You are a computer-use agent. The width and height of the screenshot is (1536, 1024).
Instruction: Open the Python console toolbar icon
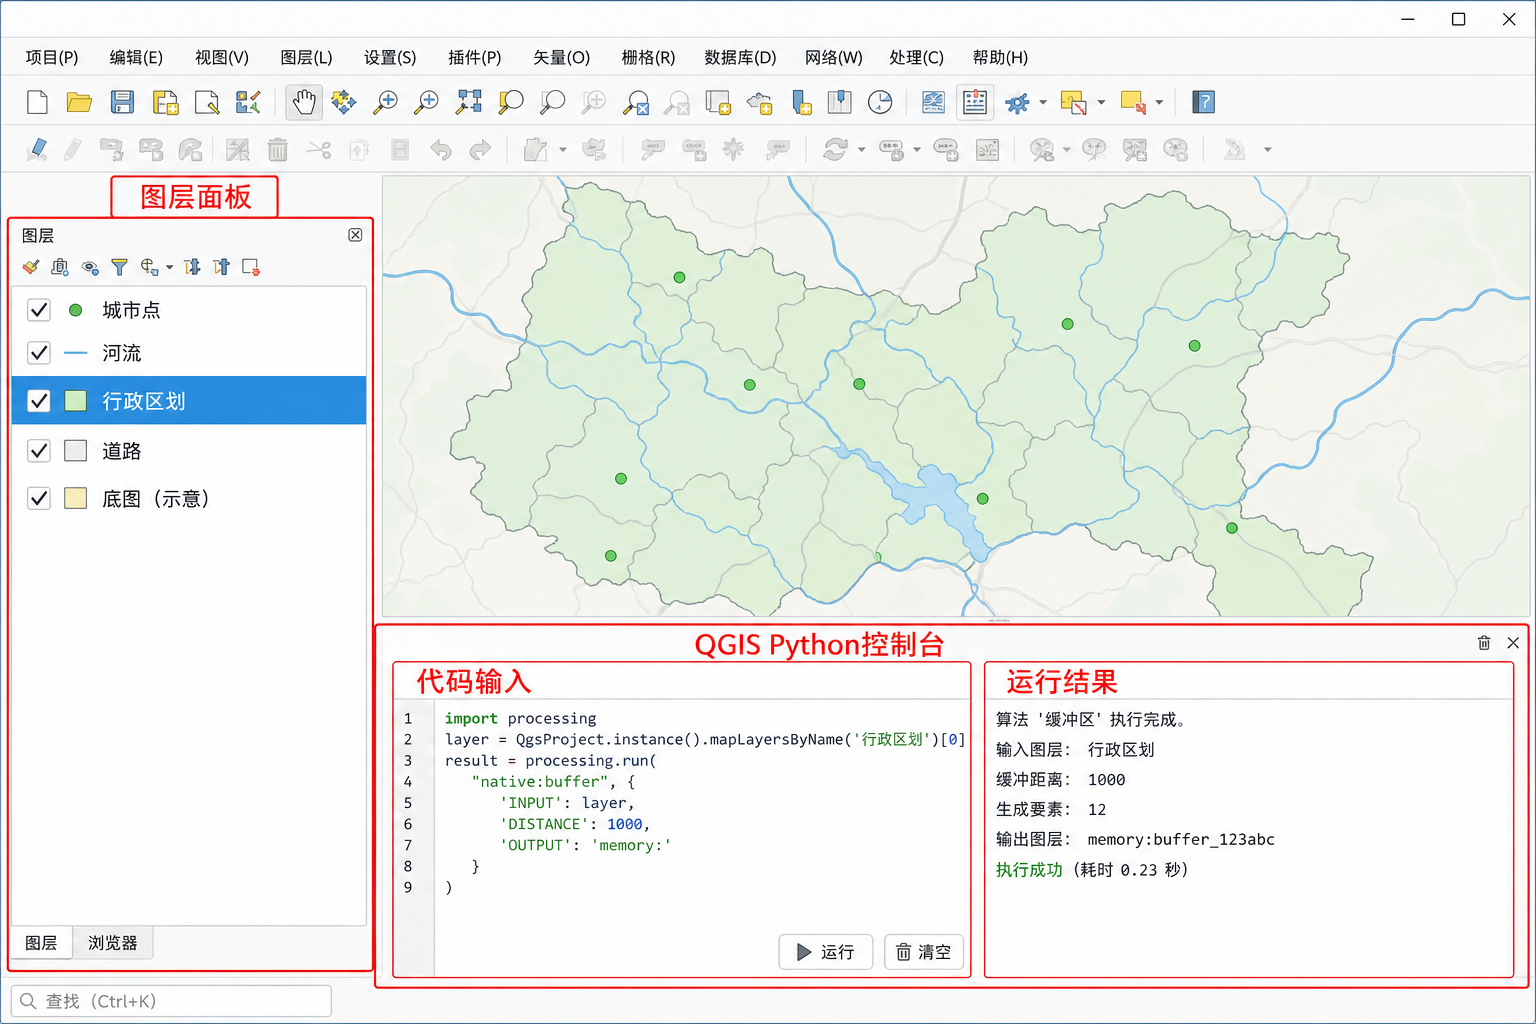(975, 101)
